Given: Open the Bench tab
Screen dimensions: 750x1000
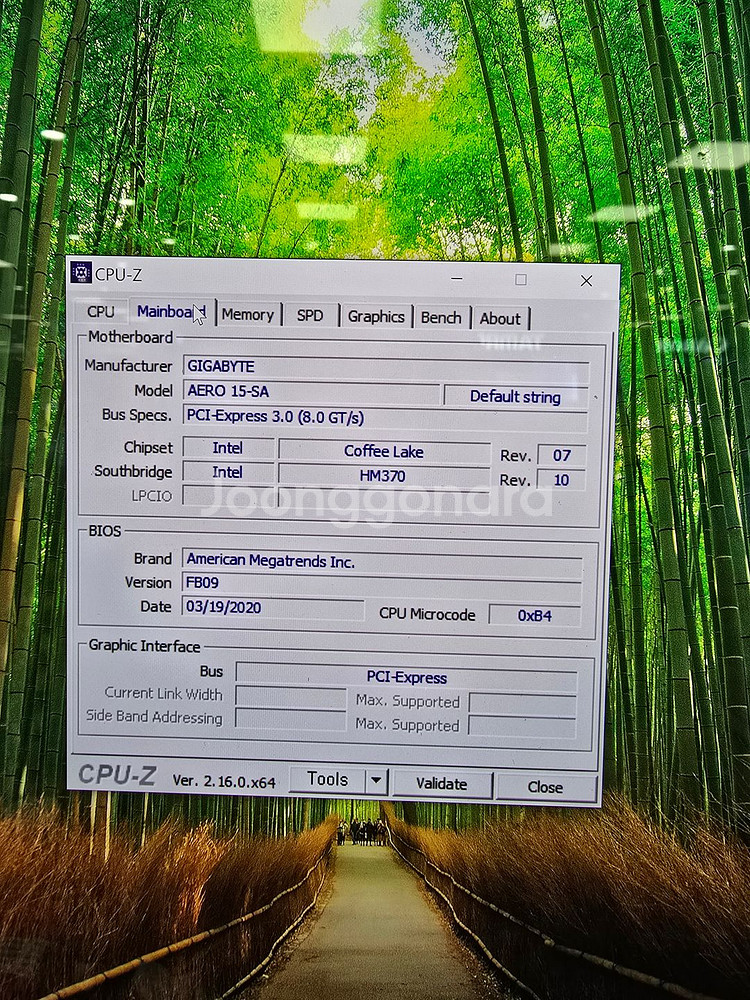Looking at the screenshot, I should pos(441,318).
